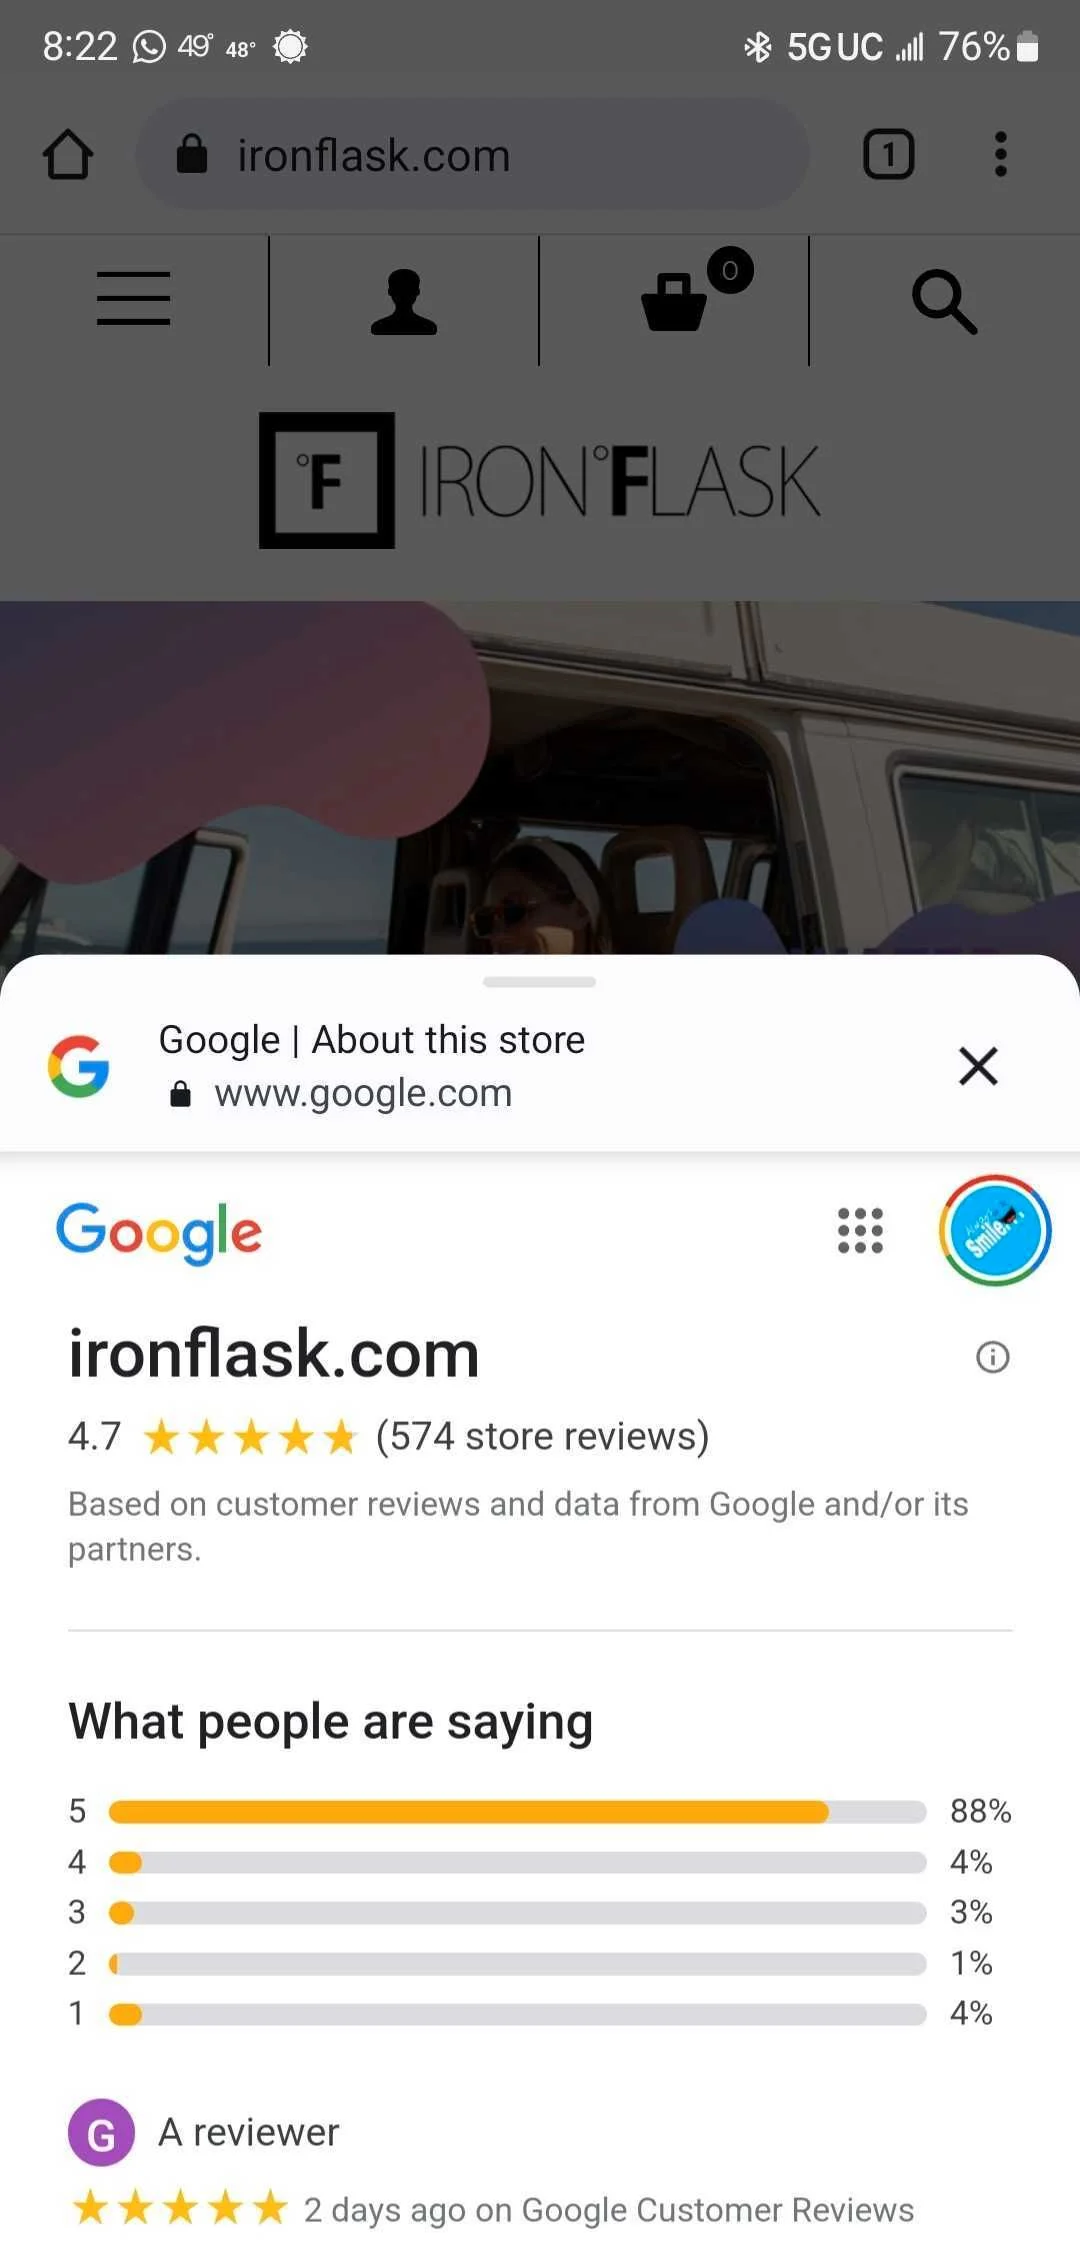Tap the hero banner van image

(540, 777)
